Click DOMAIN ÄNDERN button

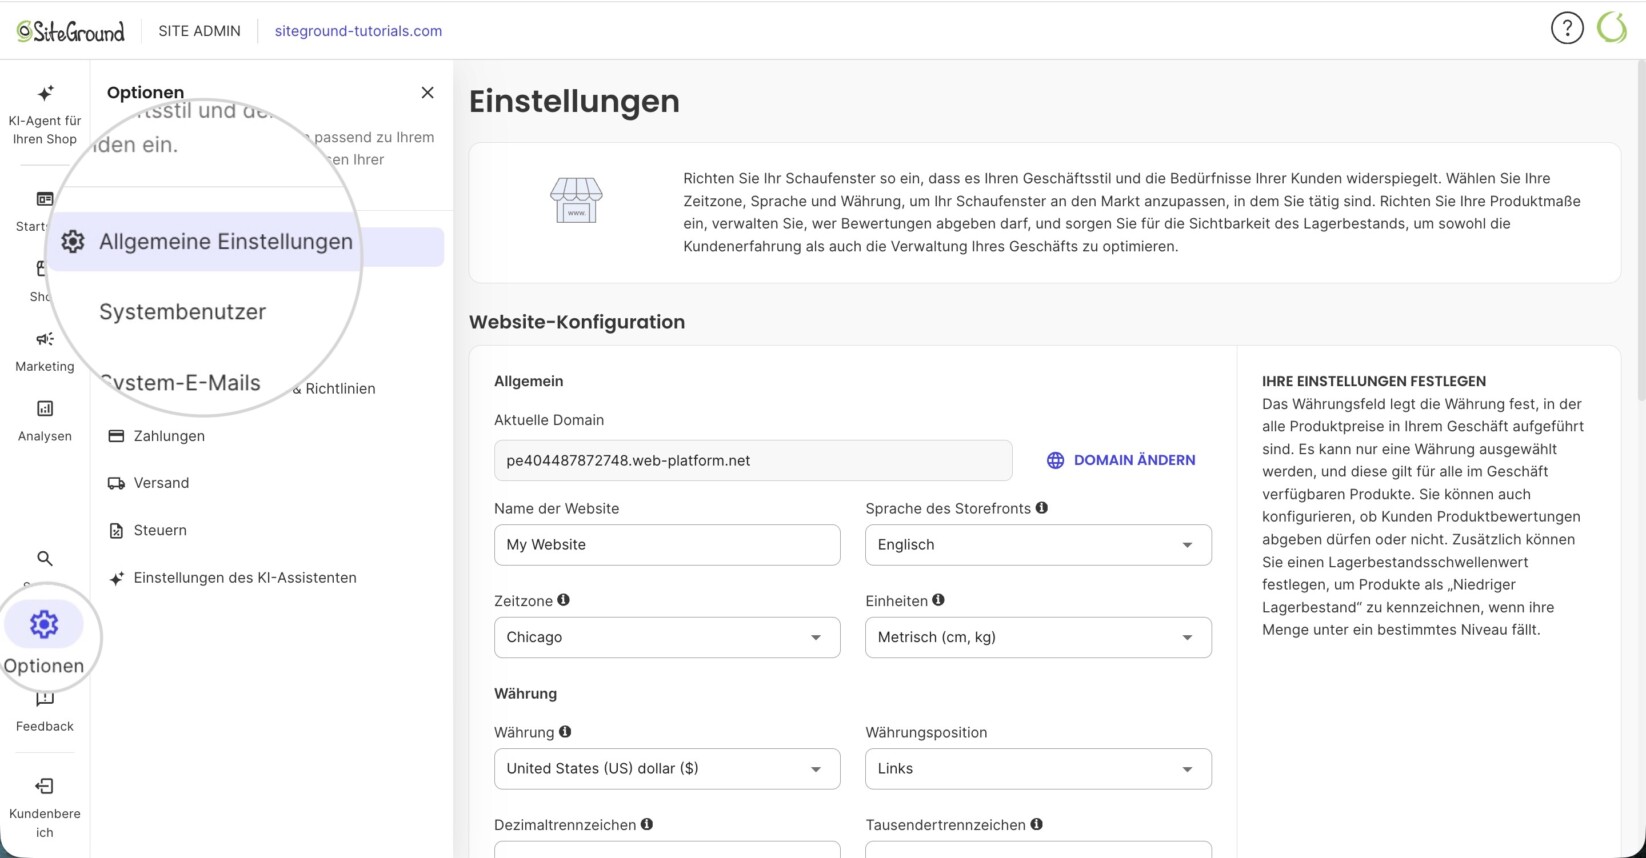[1121, 460]
